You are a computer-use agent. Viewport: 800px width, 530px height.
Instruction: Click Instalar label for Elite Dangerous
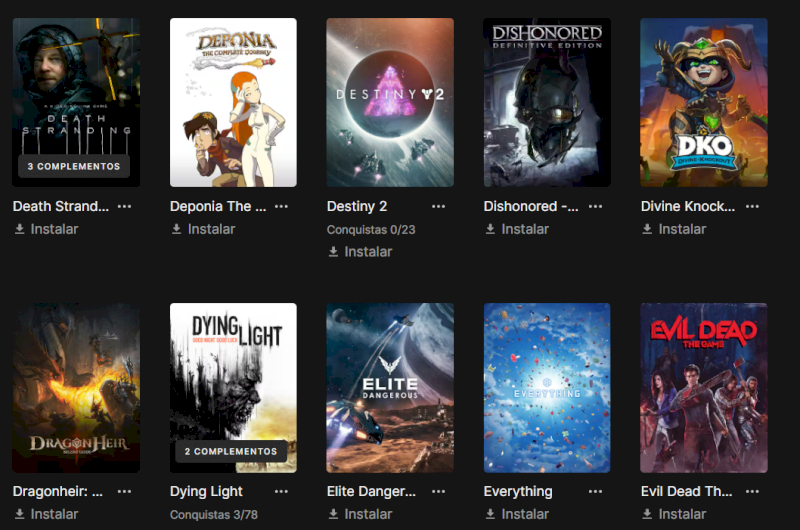(x=368, y=514)
